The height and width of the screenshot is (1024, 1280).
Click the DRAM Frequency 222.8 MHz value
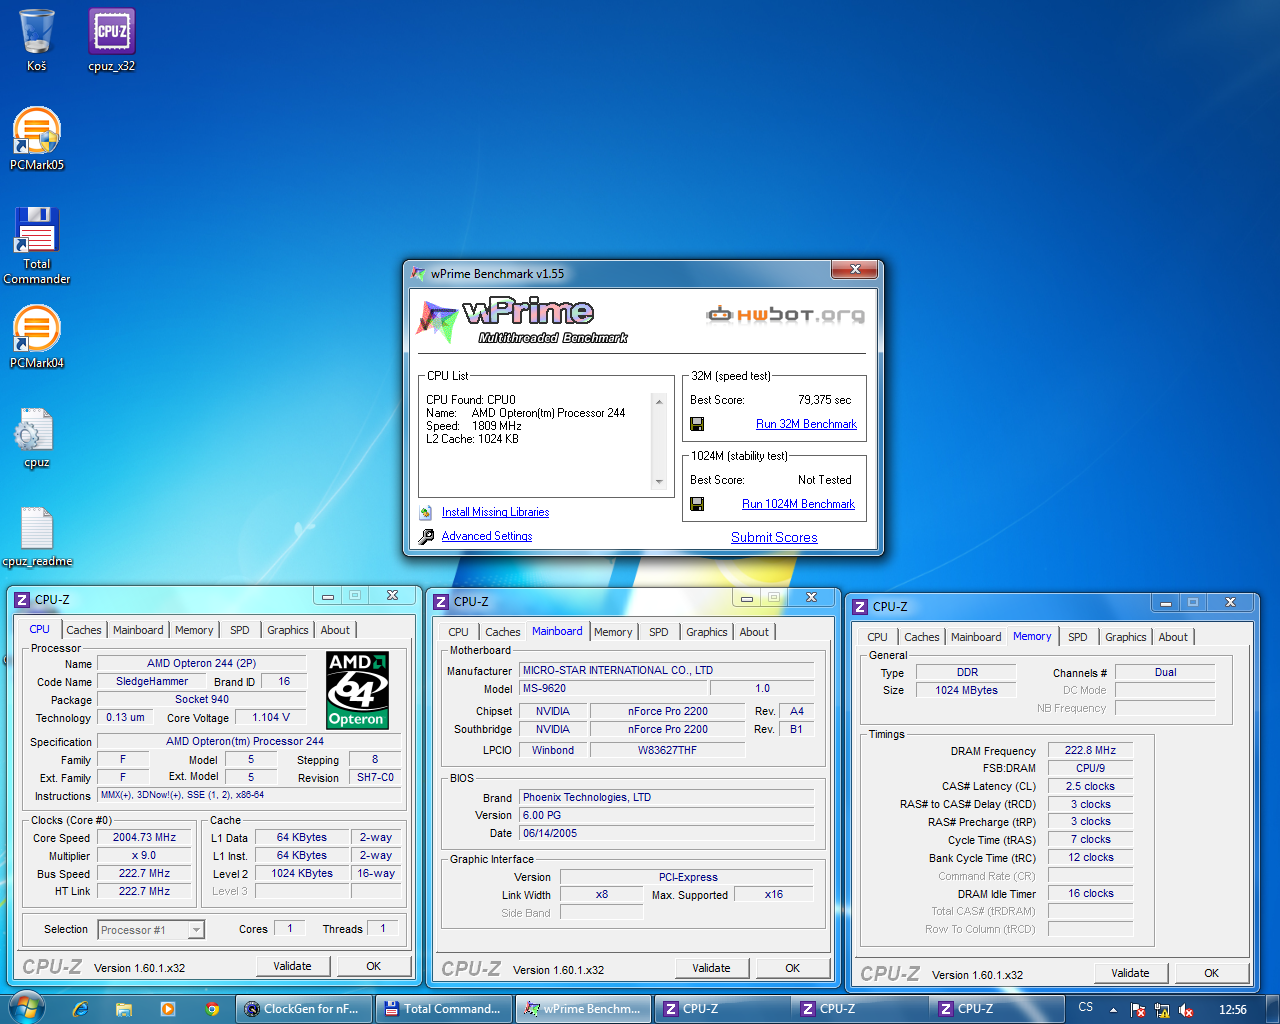click(1090, 750)
